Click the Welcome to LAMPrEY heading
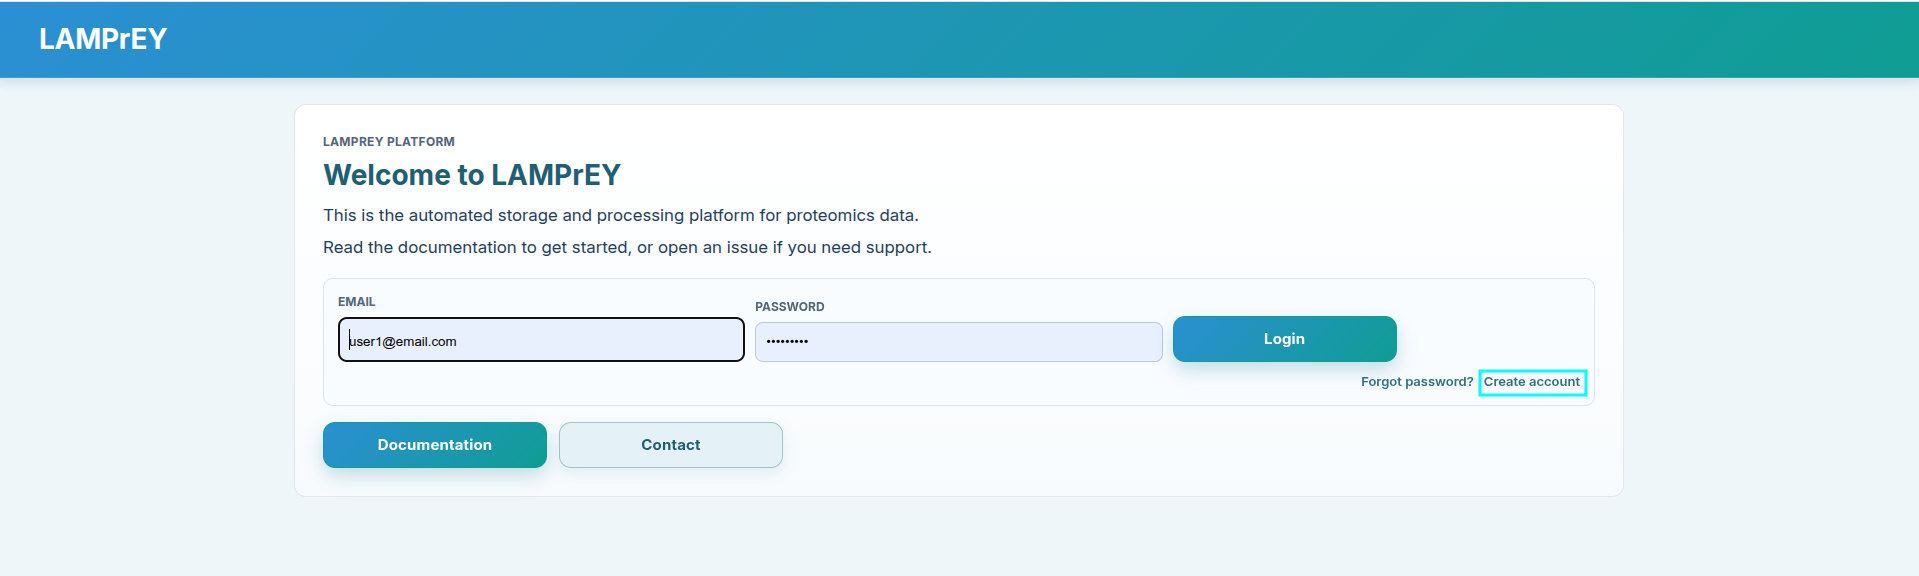The width and height of the screenshot is (1919, 576). tap(471, 175)
